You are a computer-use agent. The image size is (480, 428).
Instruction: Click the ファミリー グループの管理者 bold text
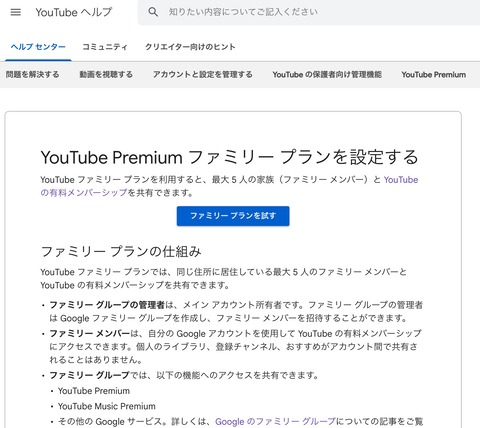[107, 305]
